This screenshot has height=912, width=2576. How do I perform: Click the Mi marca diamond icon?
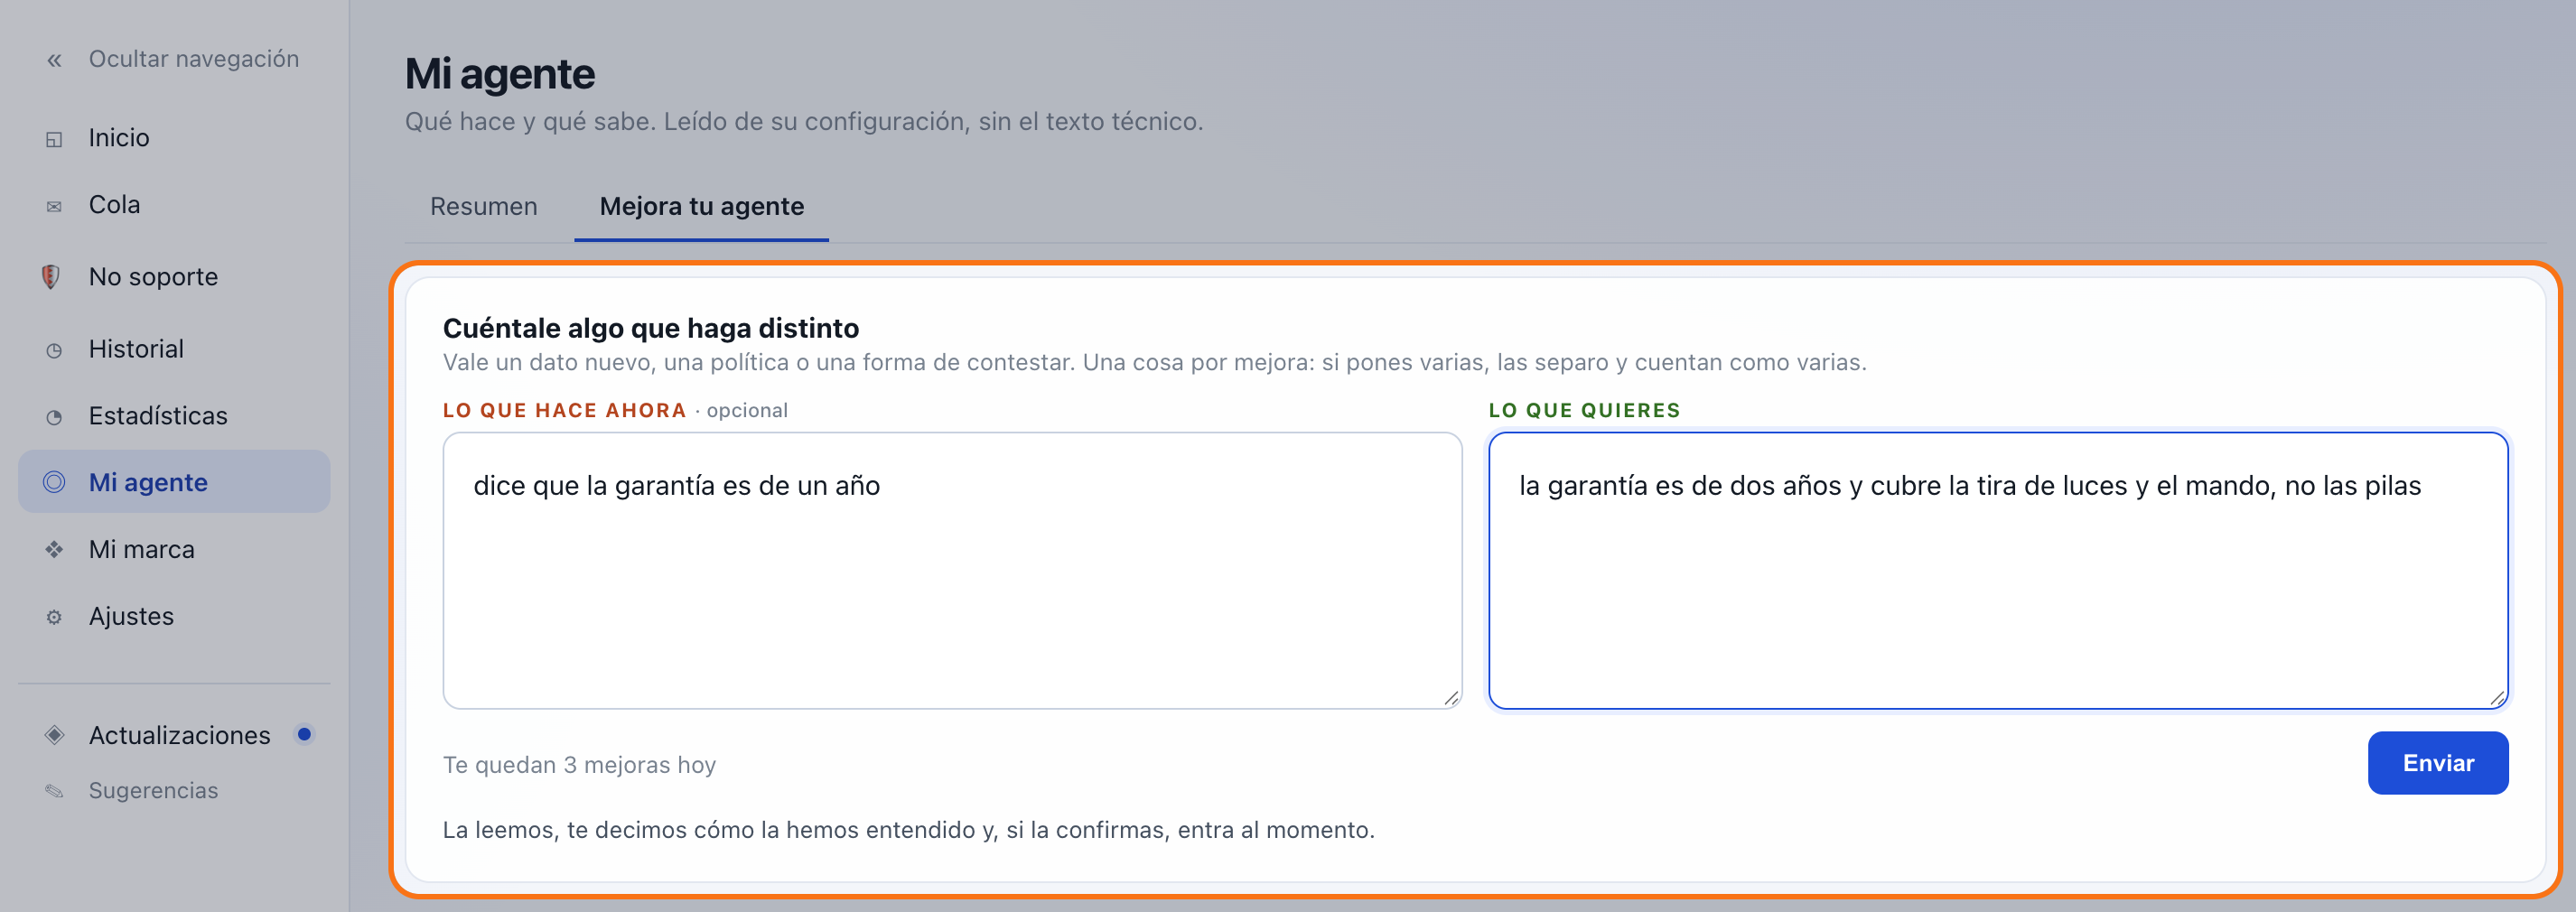pyautogui.click(x=54, y=549)
